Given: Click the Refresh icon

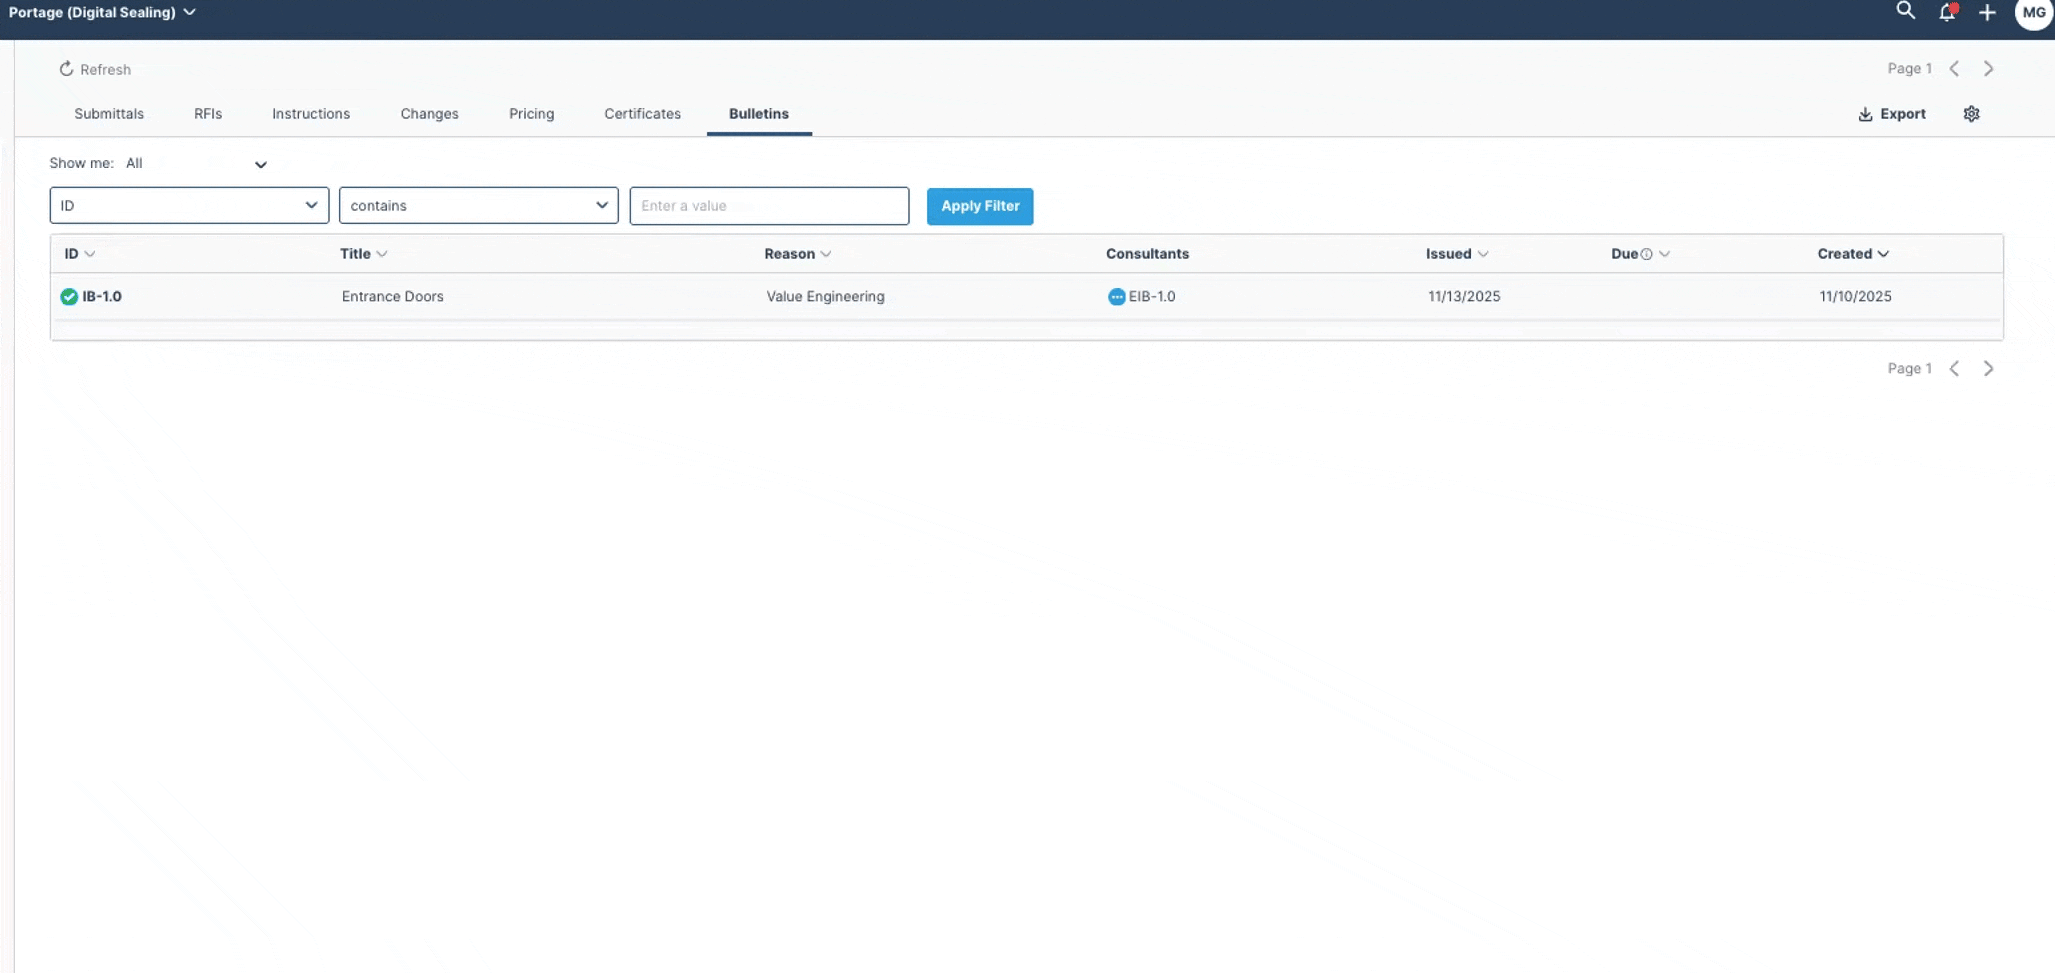Looking at the screenshot, I should pos(66,69).
